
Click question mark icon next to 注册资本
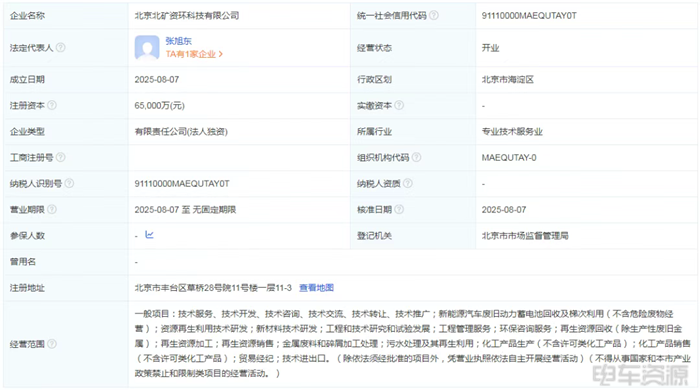[52, 105]
